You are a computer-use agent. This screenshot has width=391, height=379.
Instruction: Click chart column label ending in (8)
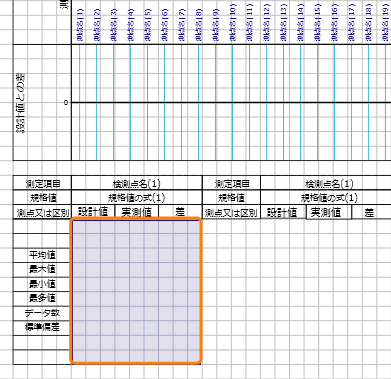[199, 26]
